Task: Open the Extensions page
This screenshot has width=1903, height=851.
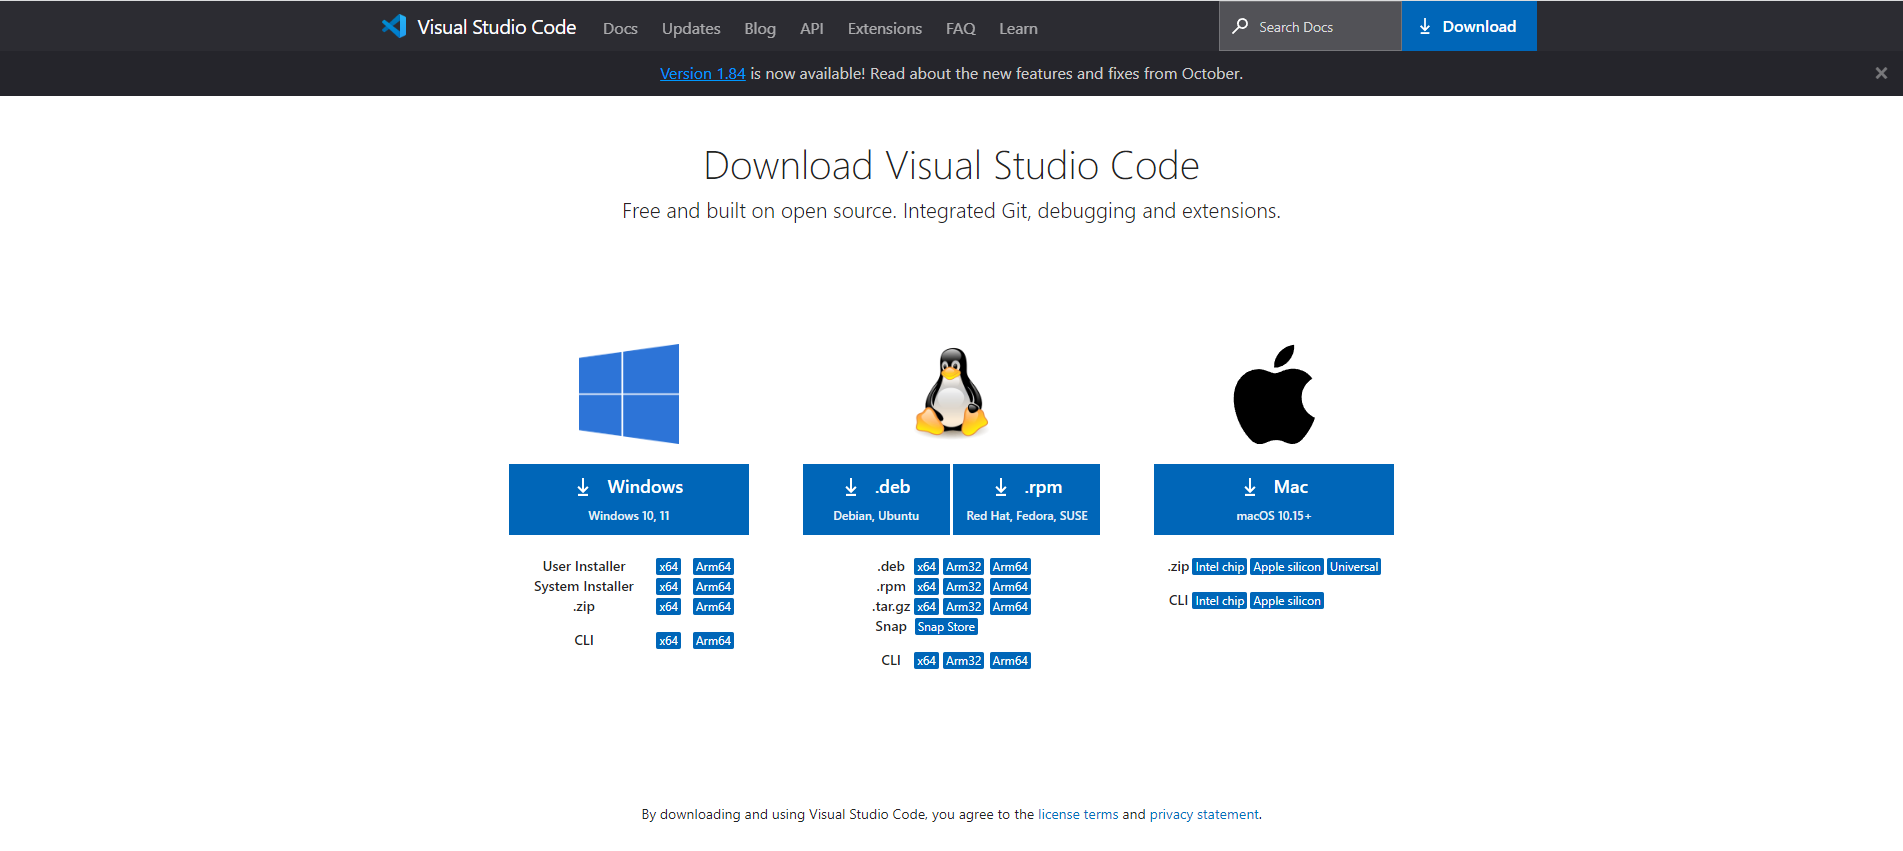Action: (x=885, y=28)
